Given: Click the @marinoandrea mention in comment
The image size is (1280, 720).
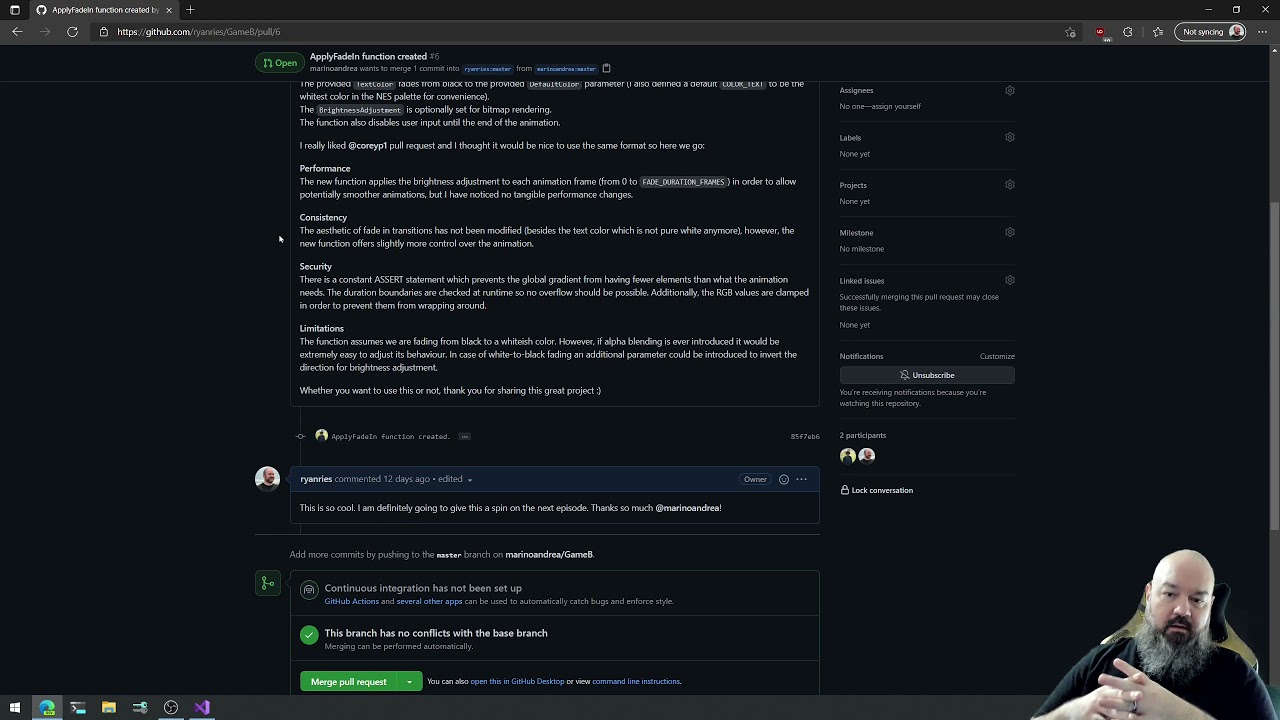Looking at the screenshot, I should pyautogui.click(x=688, y=508).
